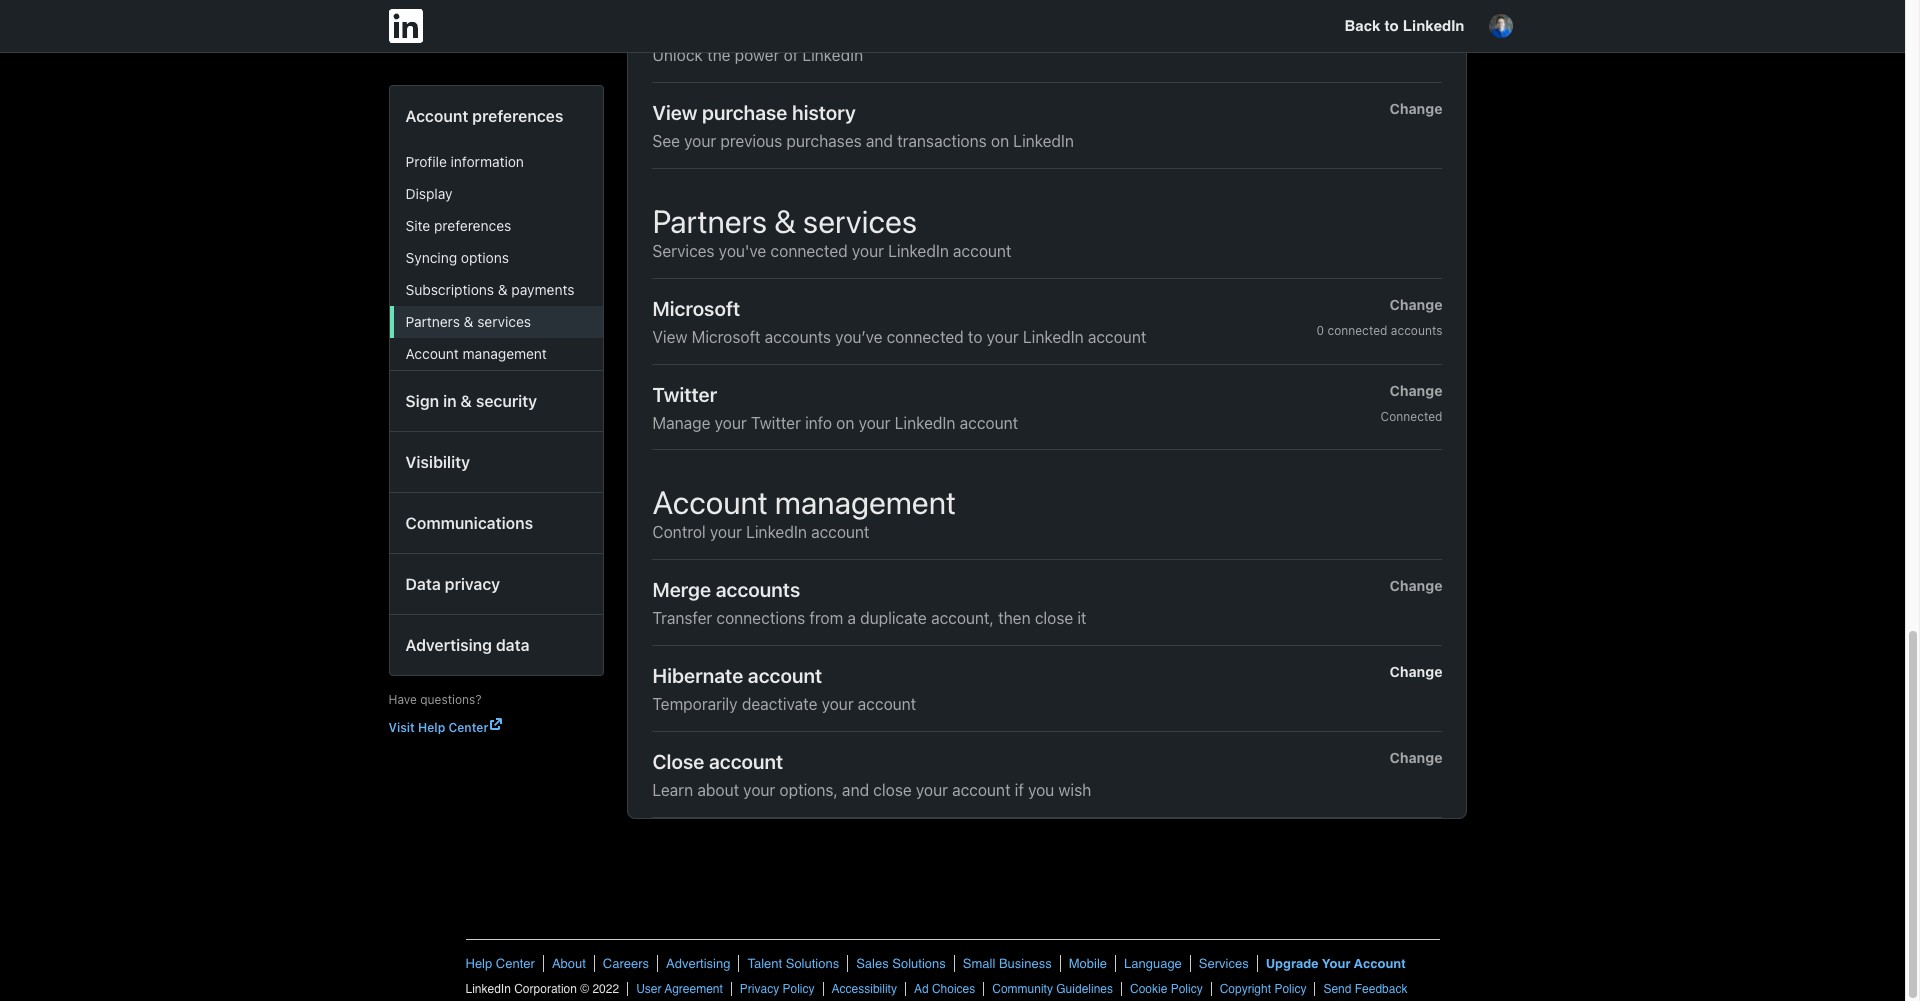Open Upgrade Your Account footer link

pyautogui.click(x=1335, y=964)
